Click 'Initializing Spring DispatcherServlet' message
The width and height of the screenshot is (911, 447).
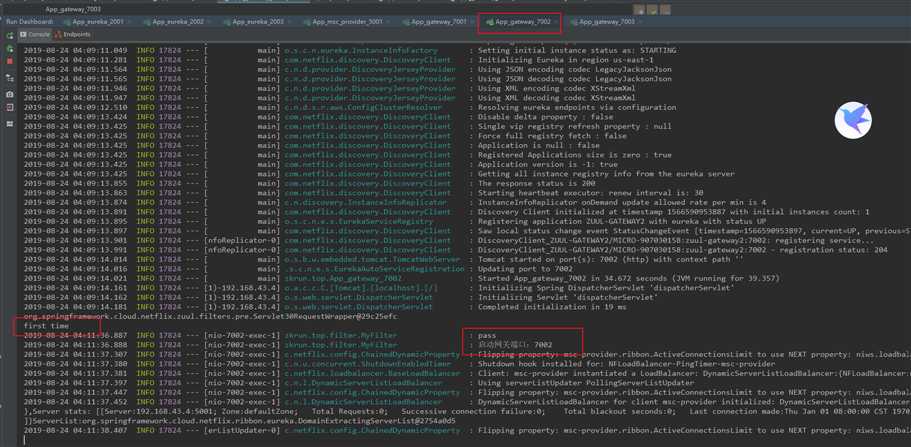tap(606, 288)
